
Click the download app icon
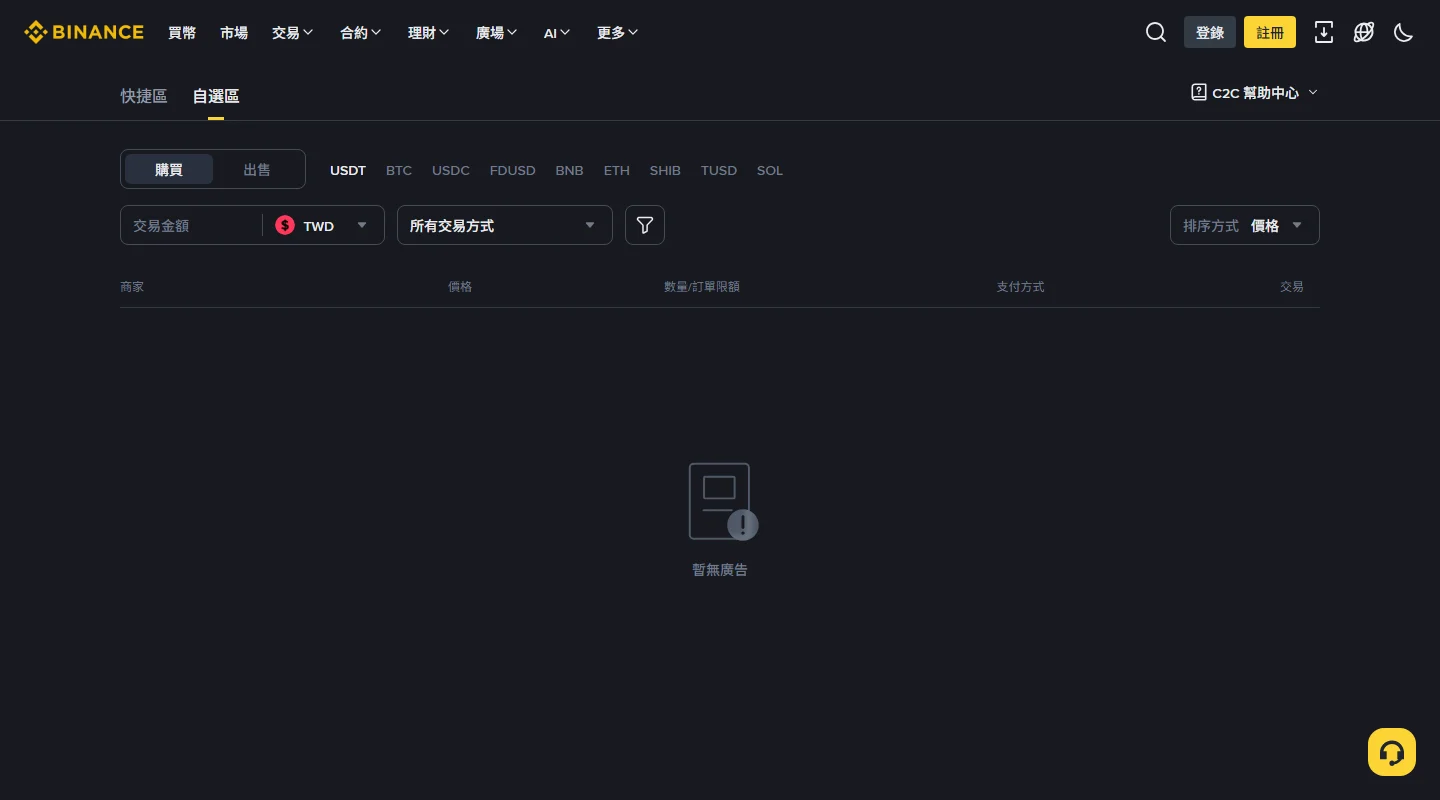[x=1324, y=32]
